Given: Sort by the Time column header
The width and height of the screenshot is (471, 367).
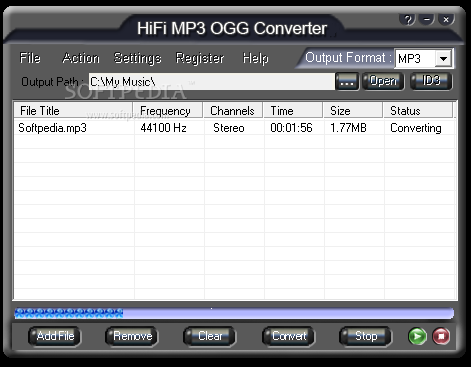Looking at the screenshot, I should [x=293, y=111].
